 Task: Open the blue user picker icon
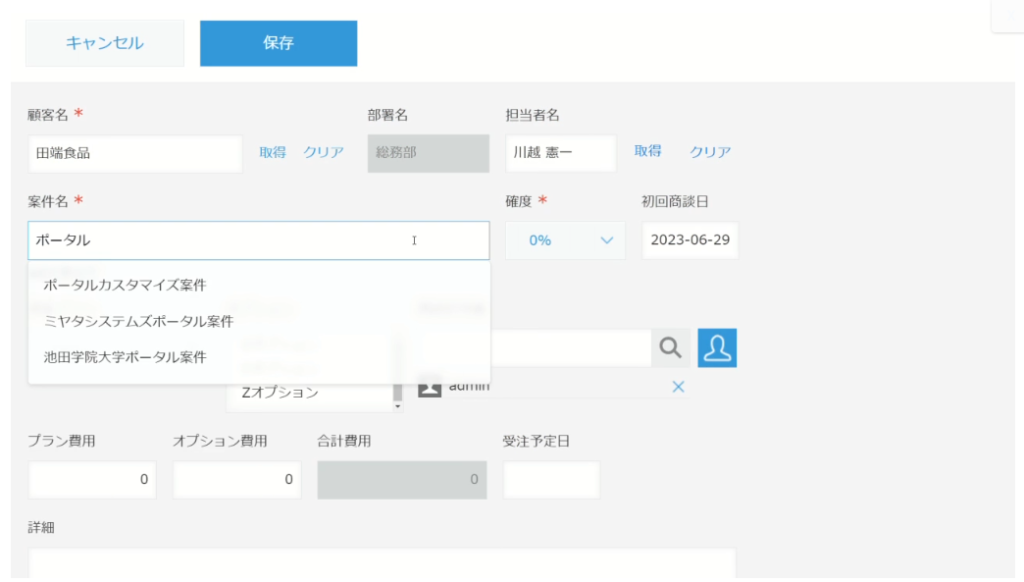(717, 348)
